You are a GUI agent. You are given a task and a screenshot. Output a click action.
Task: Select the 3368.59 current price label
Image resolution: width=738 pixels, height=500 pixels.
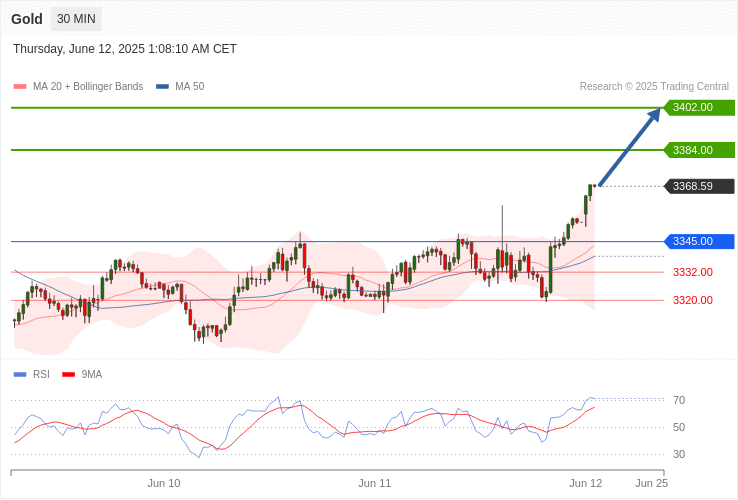[699, 186]
